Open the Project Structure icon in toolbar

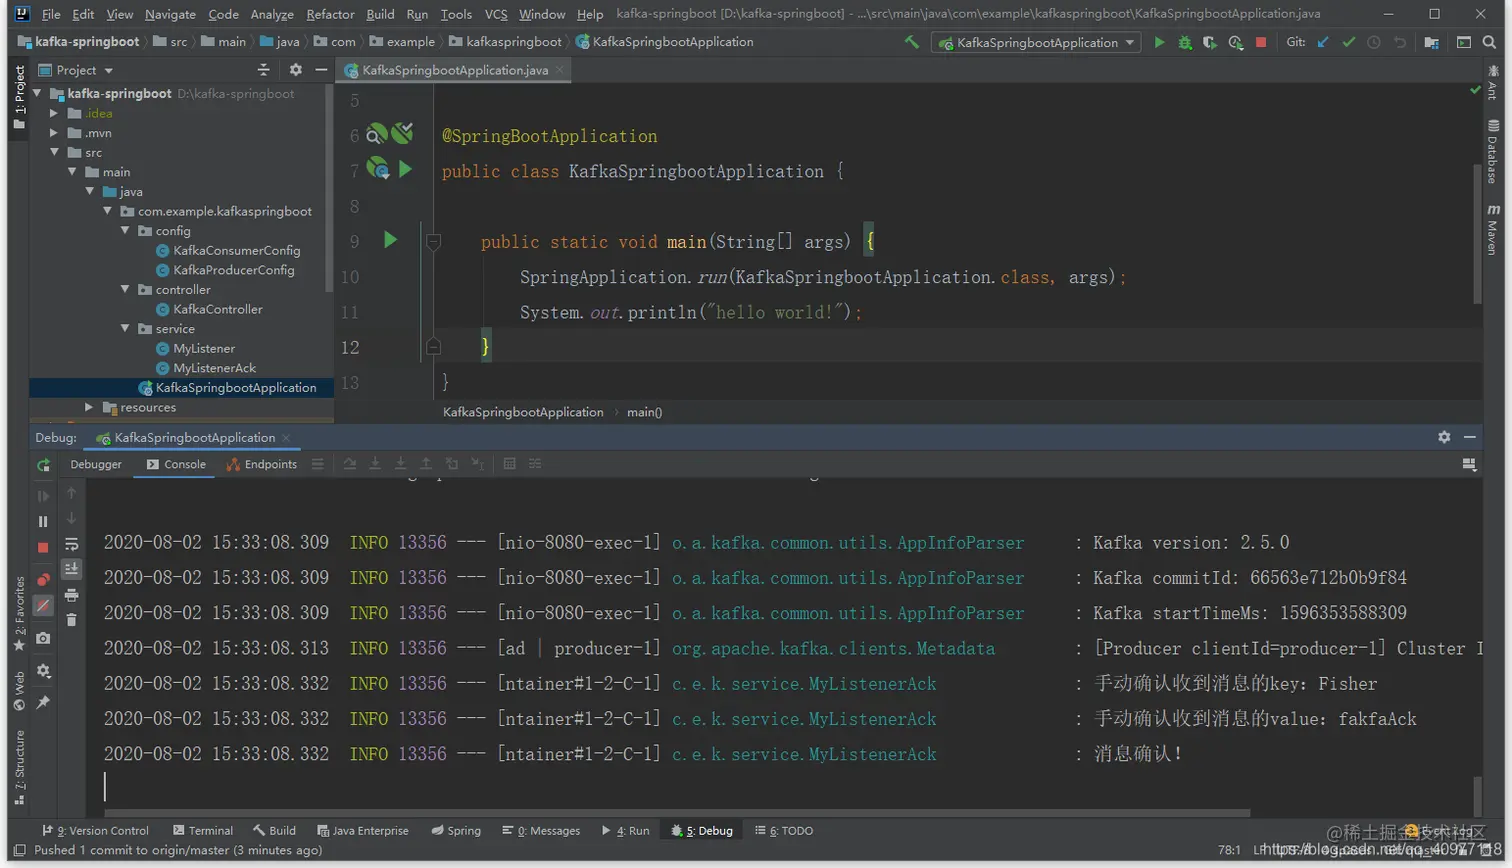coord(1432,42)
